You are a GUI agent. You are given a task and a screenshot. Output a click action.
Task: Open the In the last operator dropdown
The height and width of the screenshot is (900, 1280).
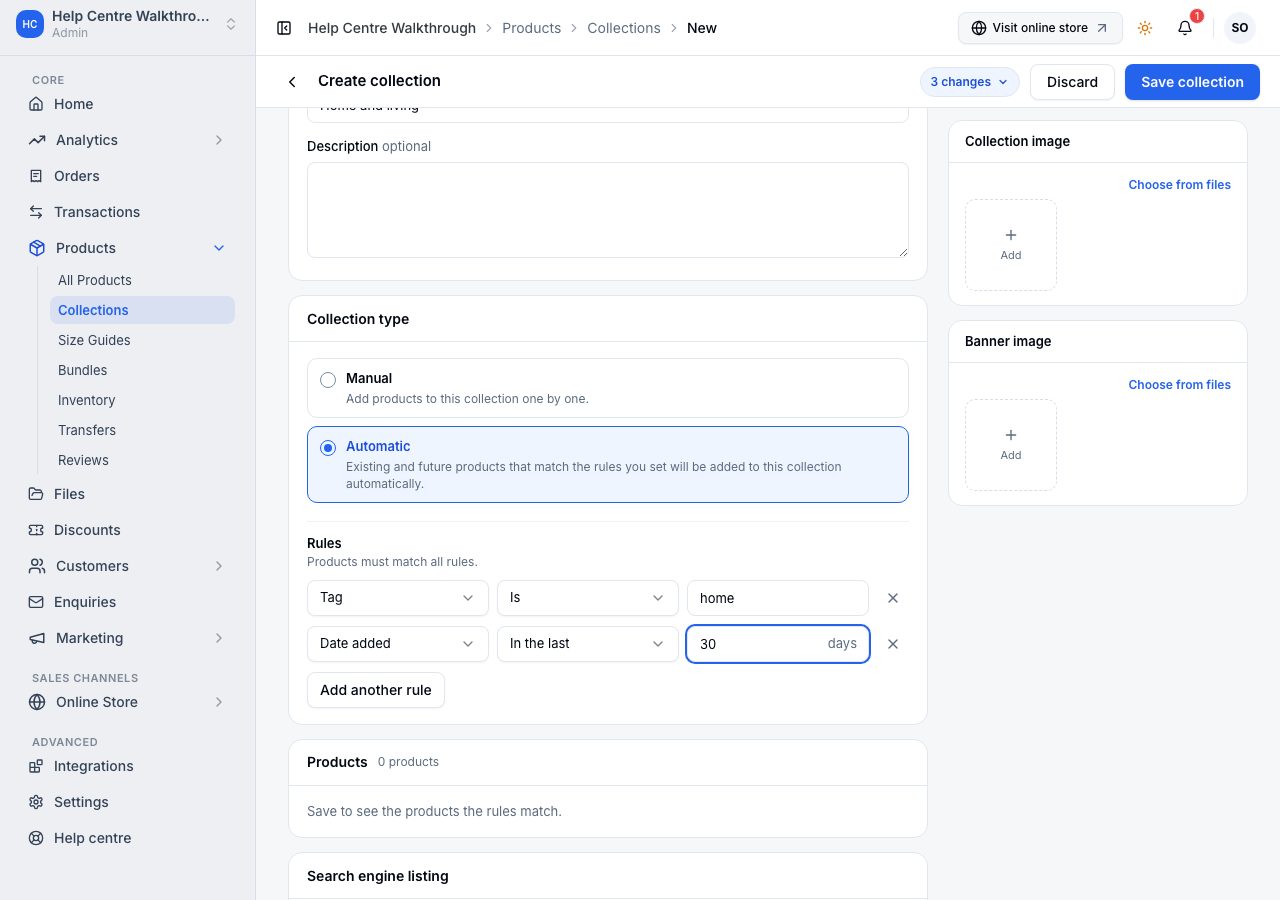[x=588, y=644]
